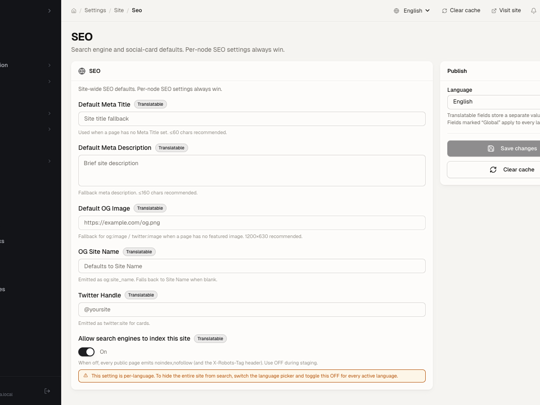
Task: Click the "On" label next to the toggle
Action: (103, 352)
